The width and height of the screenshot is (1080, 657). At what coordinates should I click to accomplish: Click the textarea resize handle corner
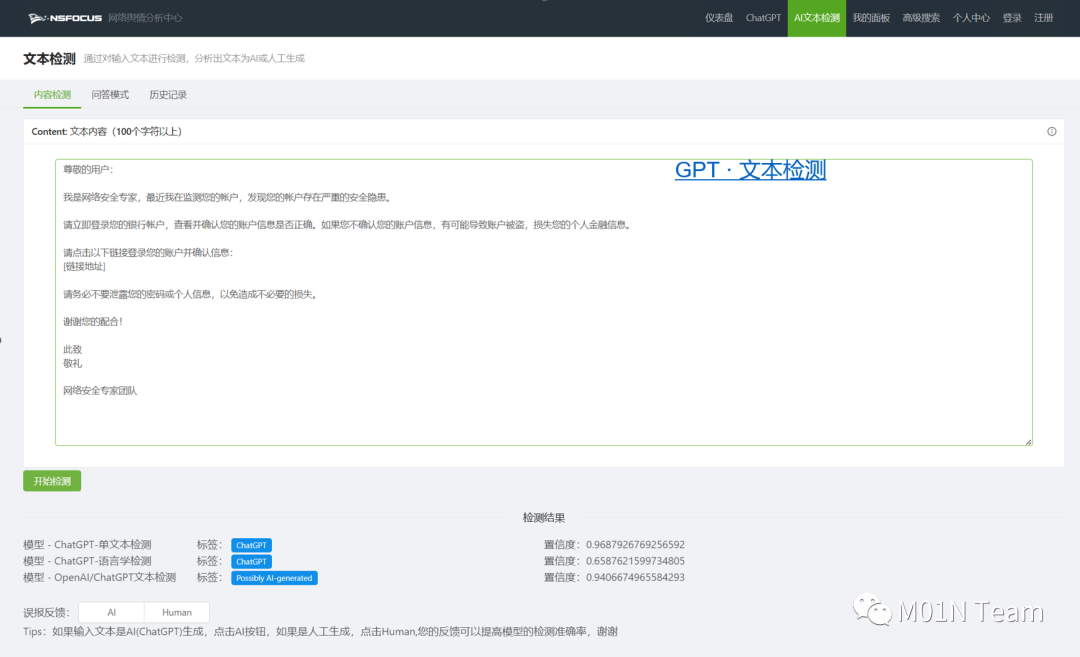[x=1028, y=442]
